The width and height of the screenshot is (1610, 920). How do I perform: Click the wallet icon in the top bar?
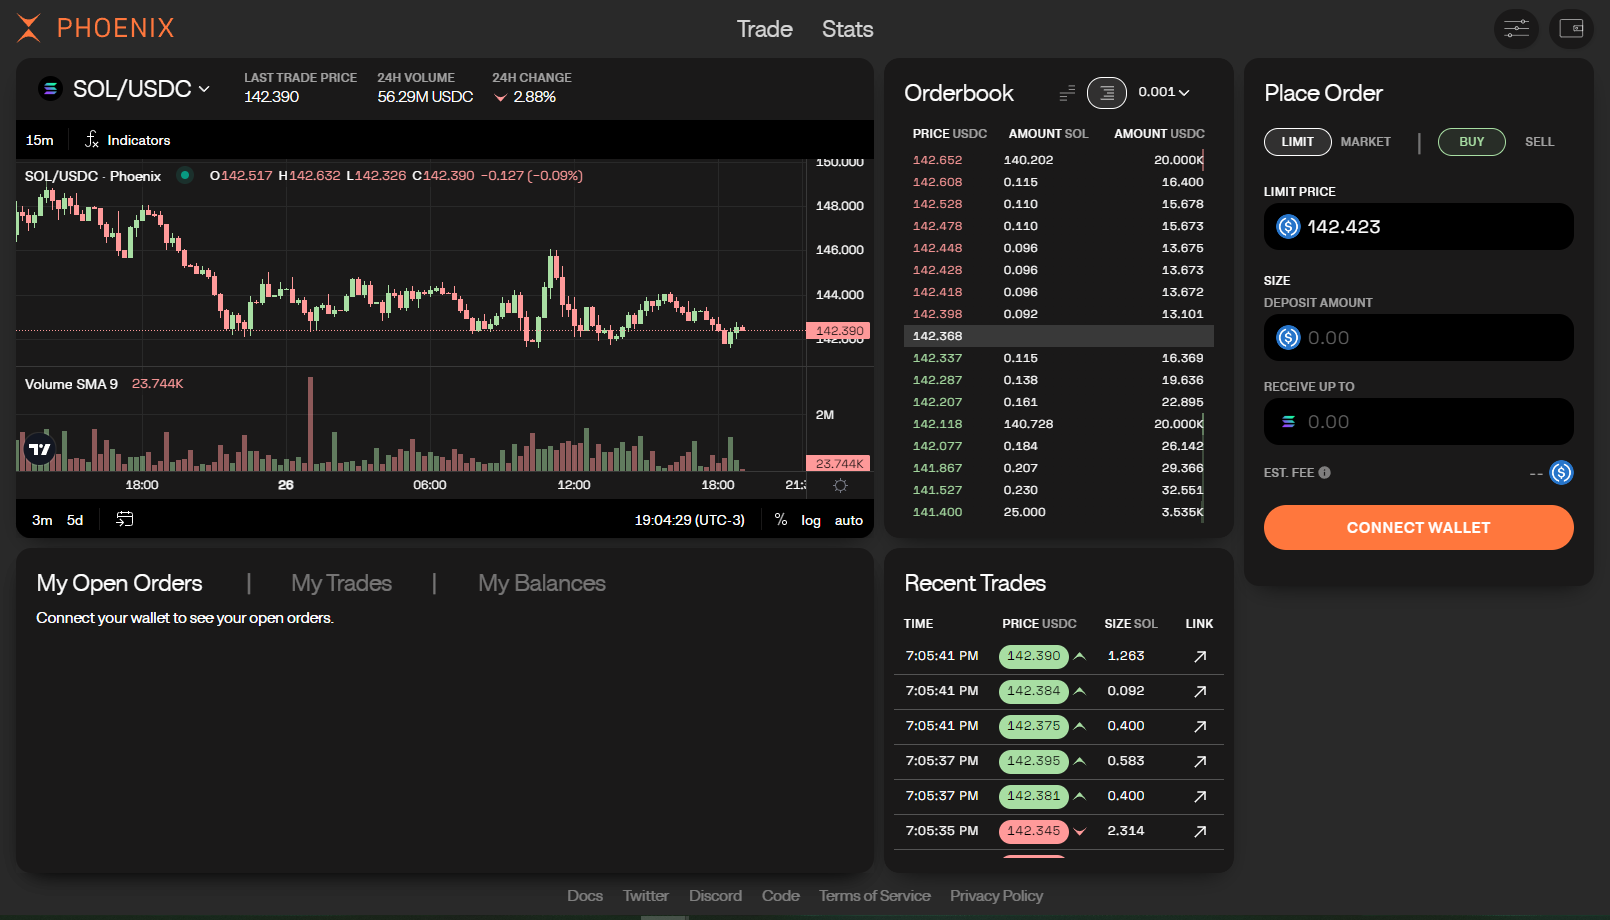coord(1571,29)
